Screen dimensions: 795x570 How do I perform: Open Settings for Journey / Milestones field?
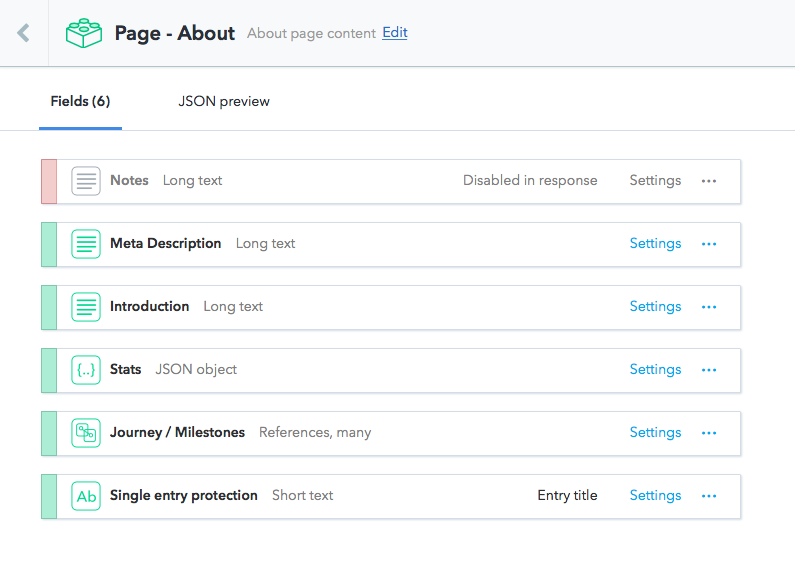point(655,432)
